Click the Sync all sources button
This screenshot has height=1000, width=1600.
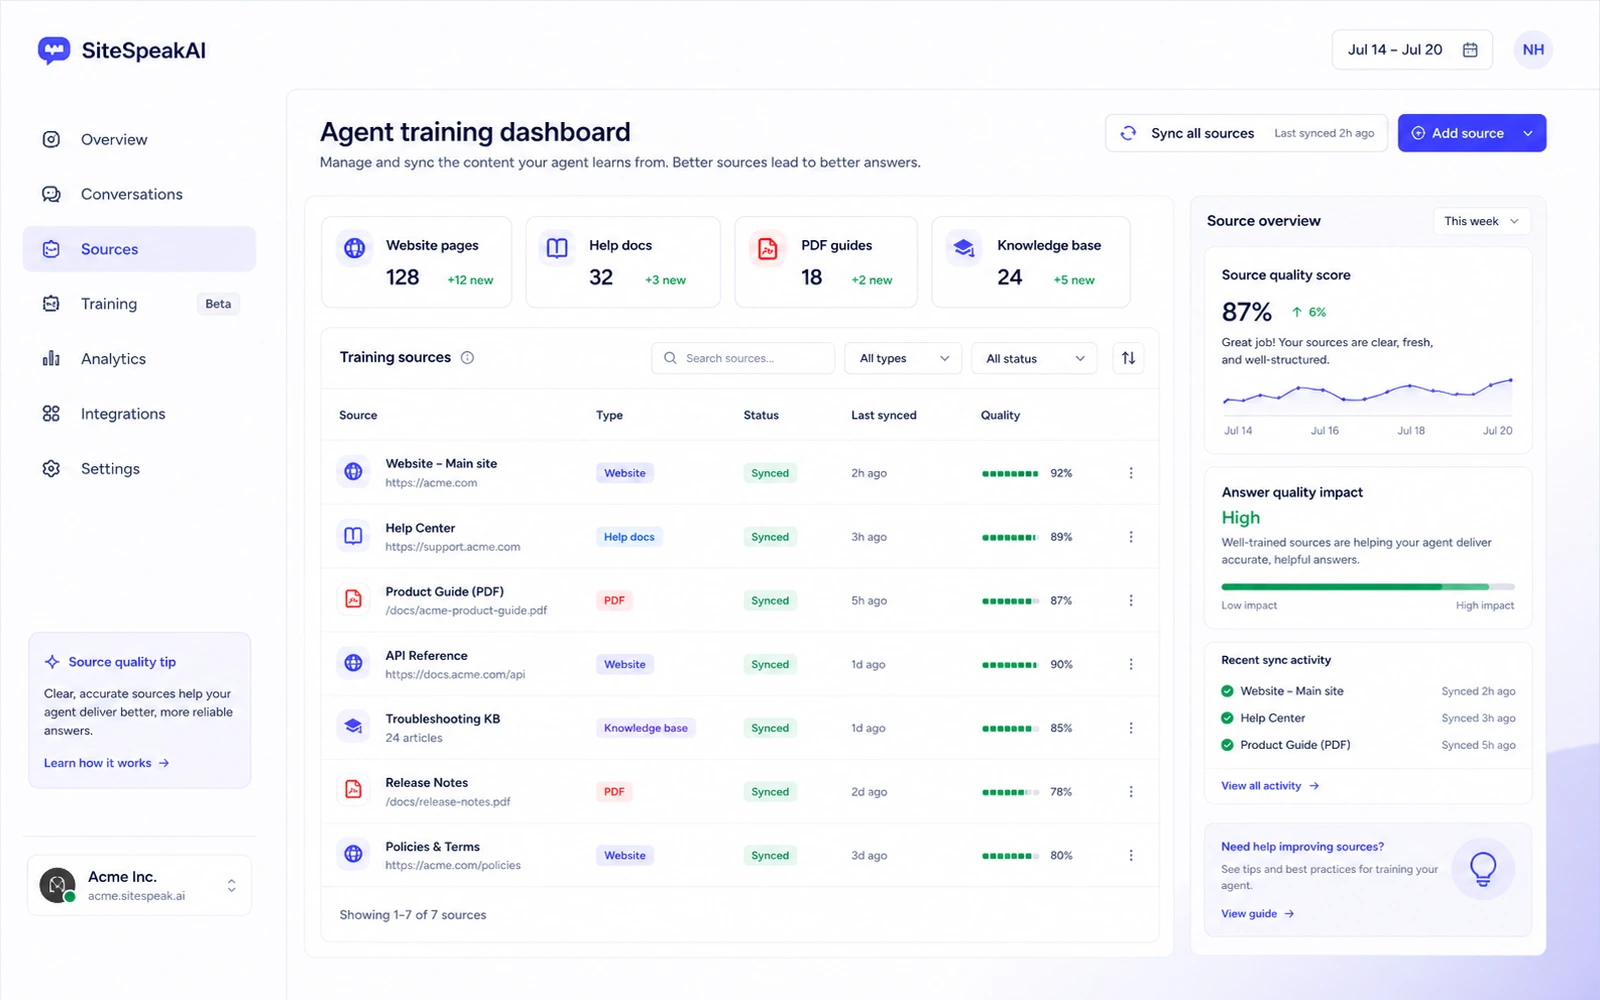coord(1246,133)
